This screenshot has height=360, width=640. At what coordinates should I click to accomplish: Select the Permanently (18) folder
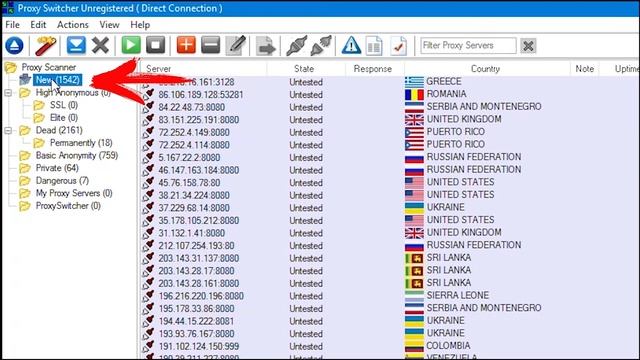[x=81, y=143]
